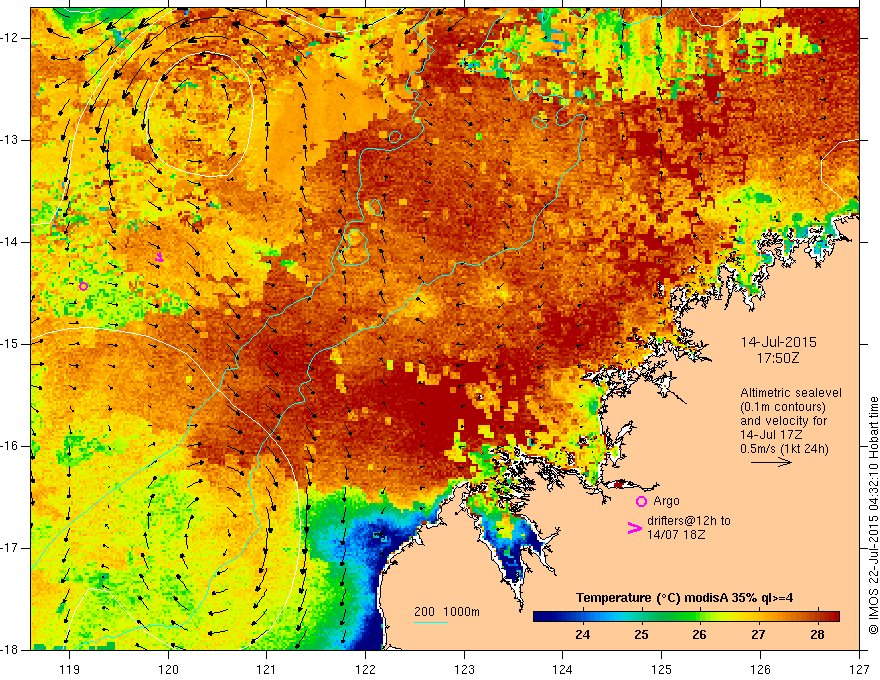Click the "14-Jul 17Z" caption line
Viewport: 880px width, 680px height.
point(771,435)
